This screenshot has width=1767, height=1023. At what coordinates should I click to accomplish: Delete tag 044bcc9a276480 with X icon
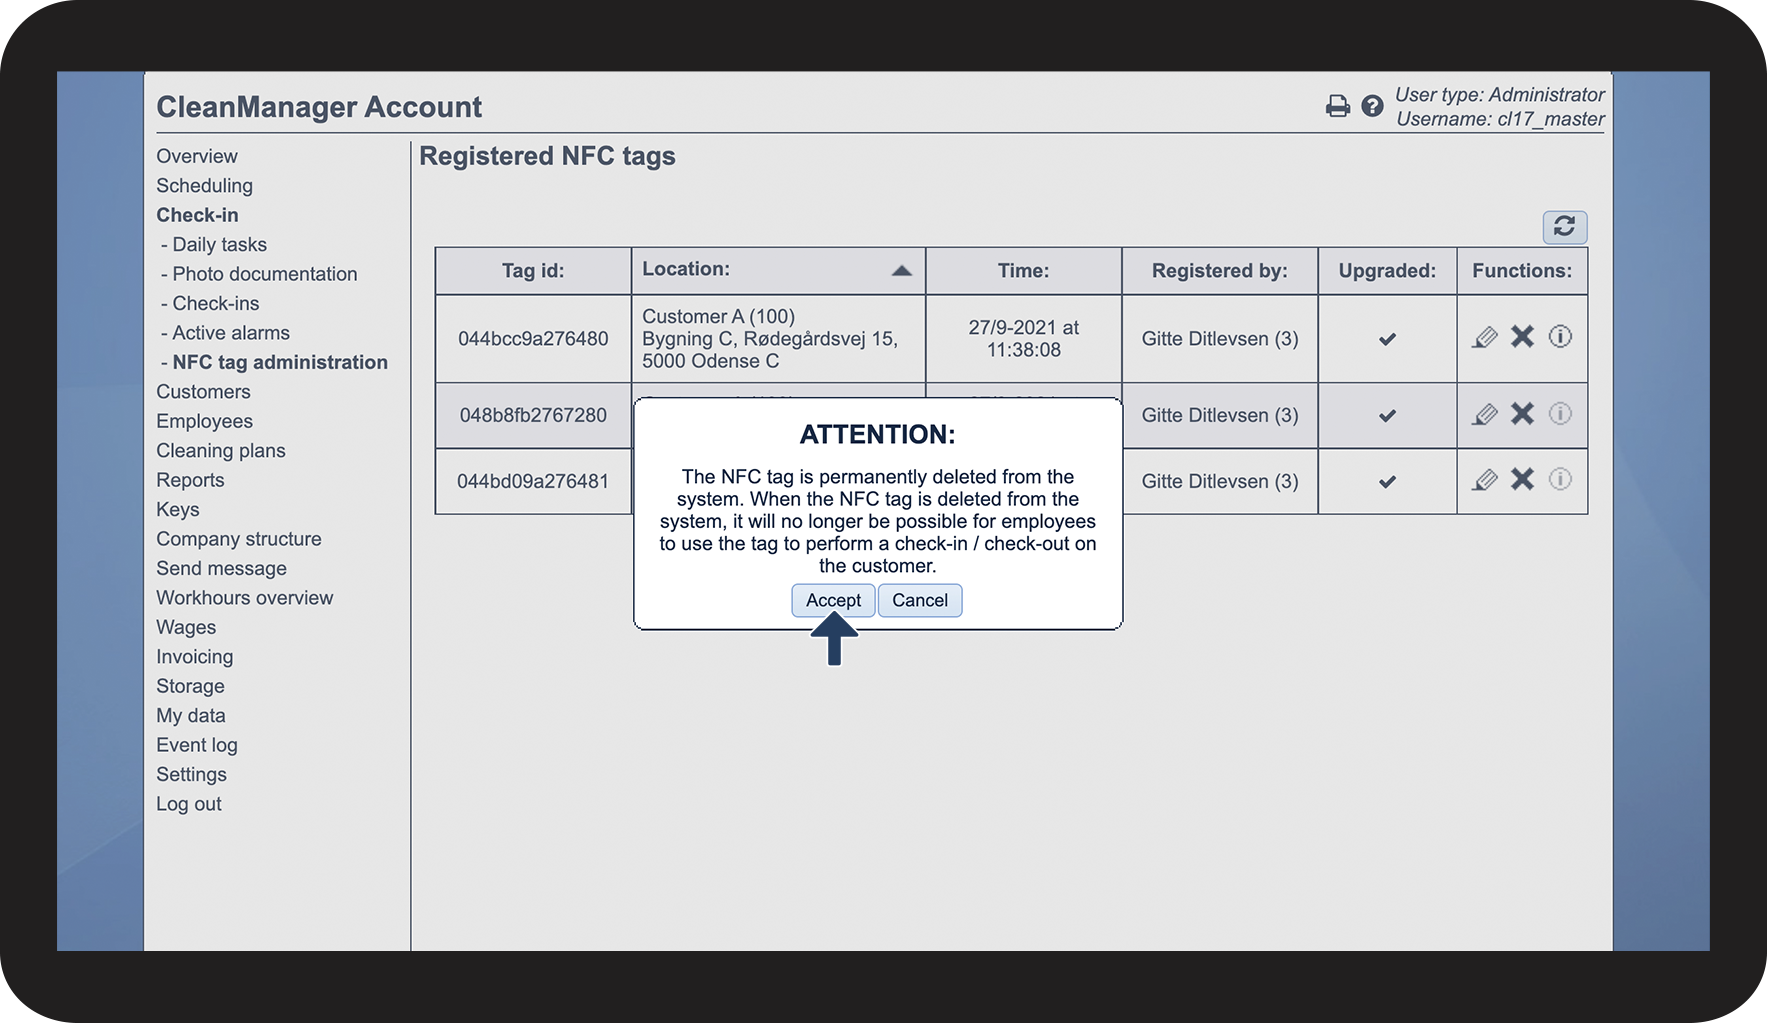pos(1522,337)
